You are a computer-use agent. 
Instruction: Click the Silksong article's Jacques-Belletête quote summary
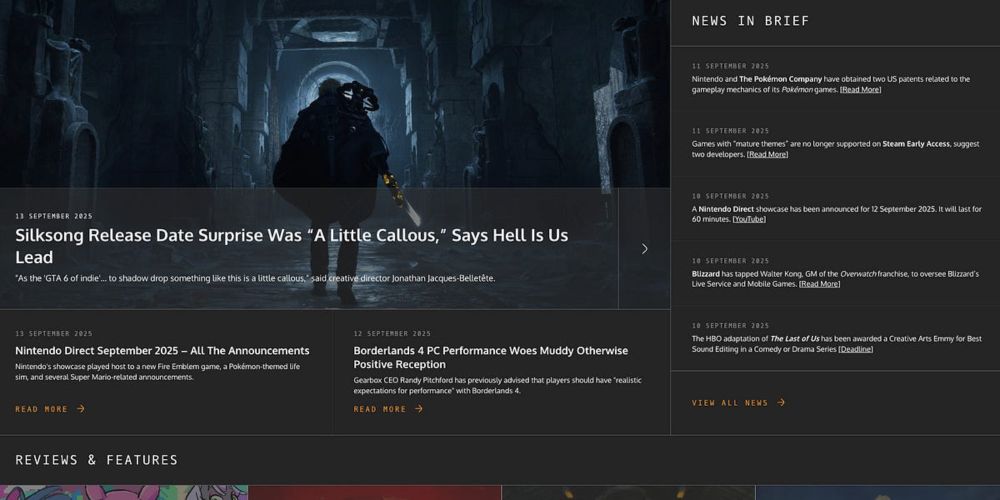[x=255, y=278]
